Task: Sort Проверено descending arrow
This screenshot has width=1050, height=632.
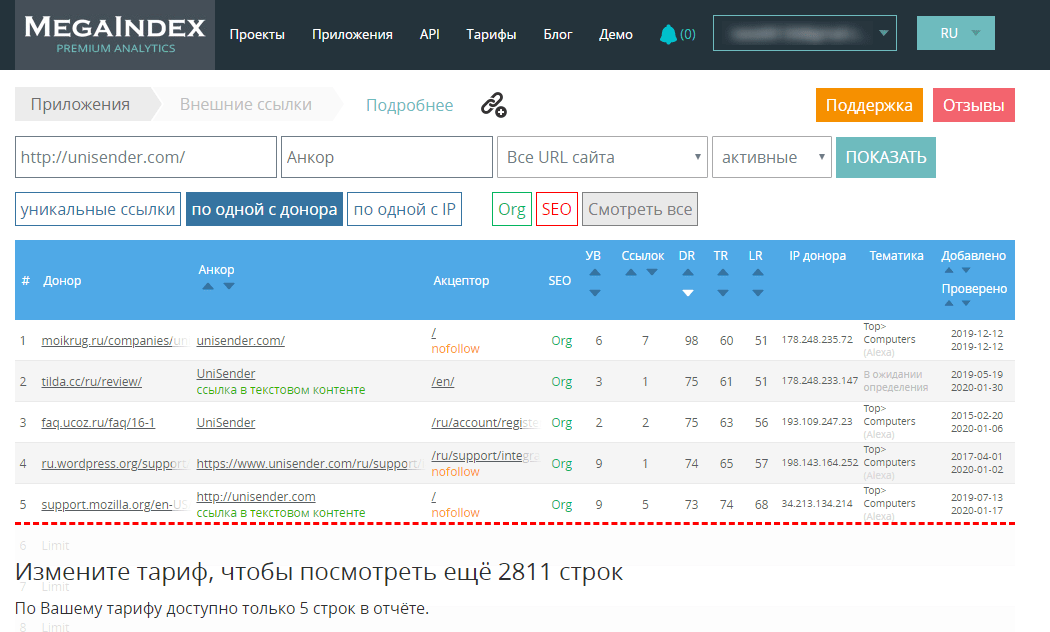Action: (x=966, y=303)
